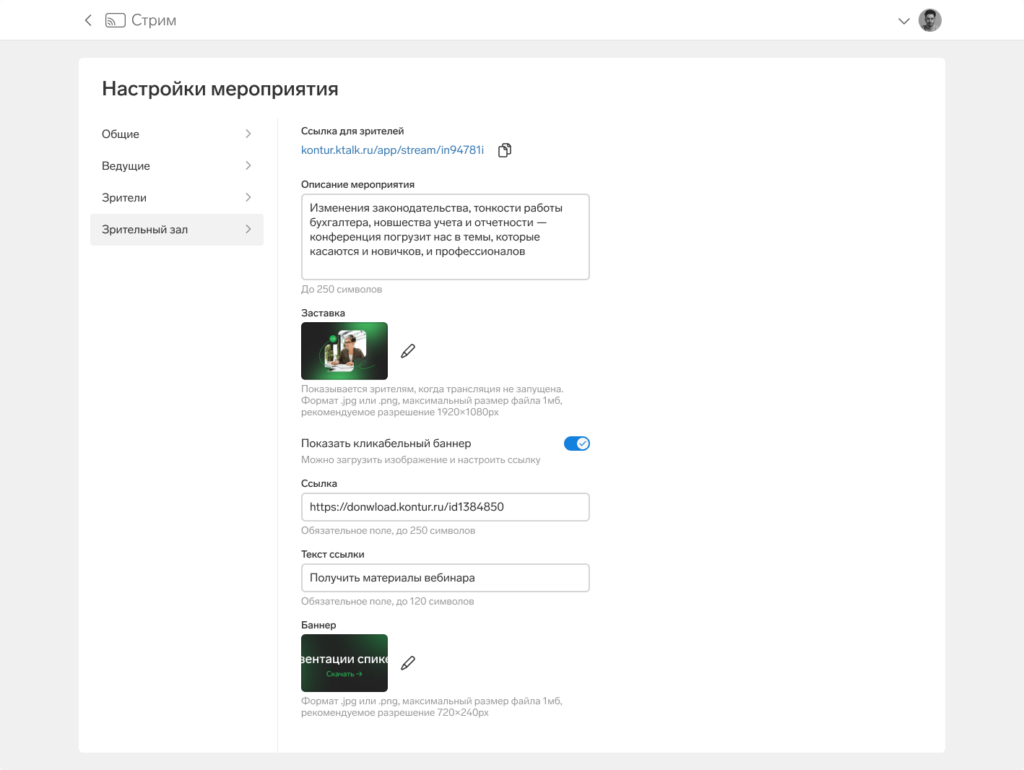This screenshot has width=1024, height=770.
Task: Expand the chevron next to Общие
Action: click(x=248, y=134)
